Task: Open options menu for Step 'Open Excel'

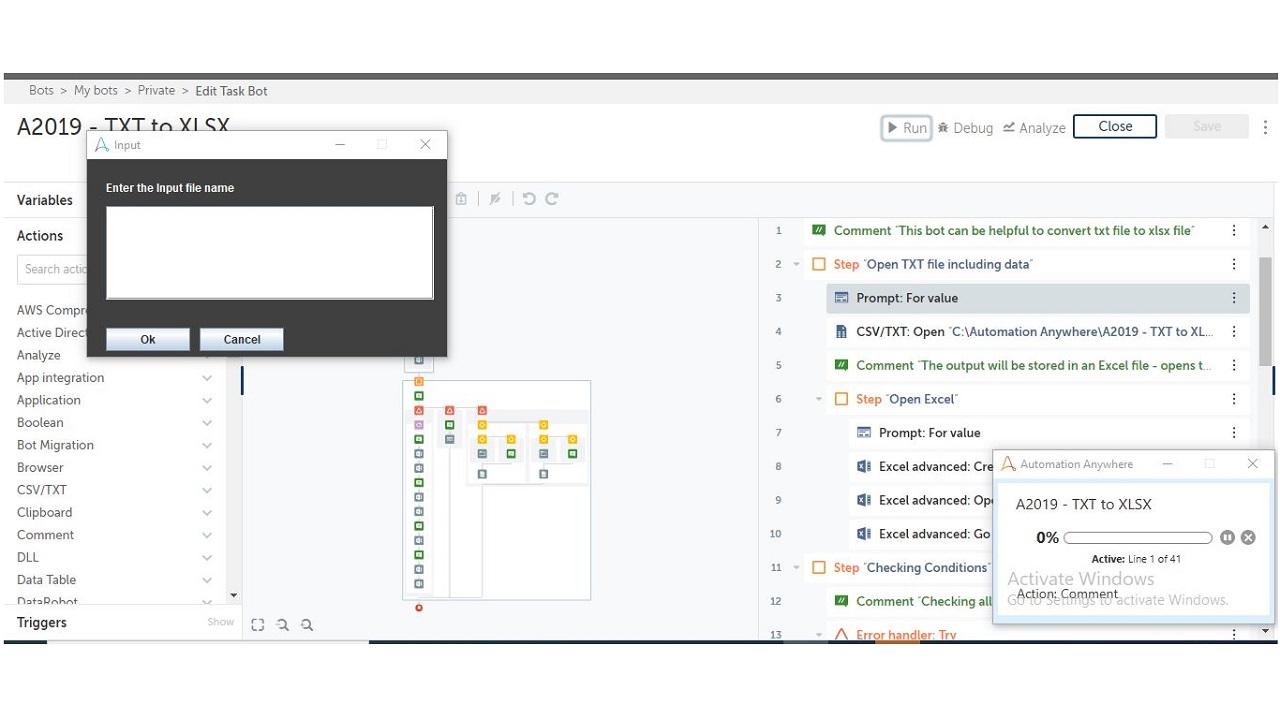Action: [1234, 399]
